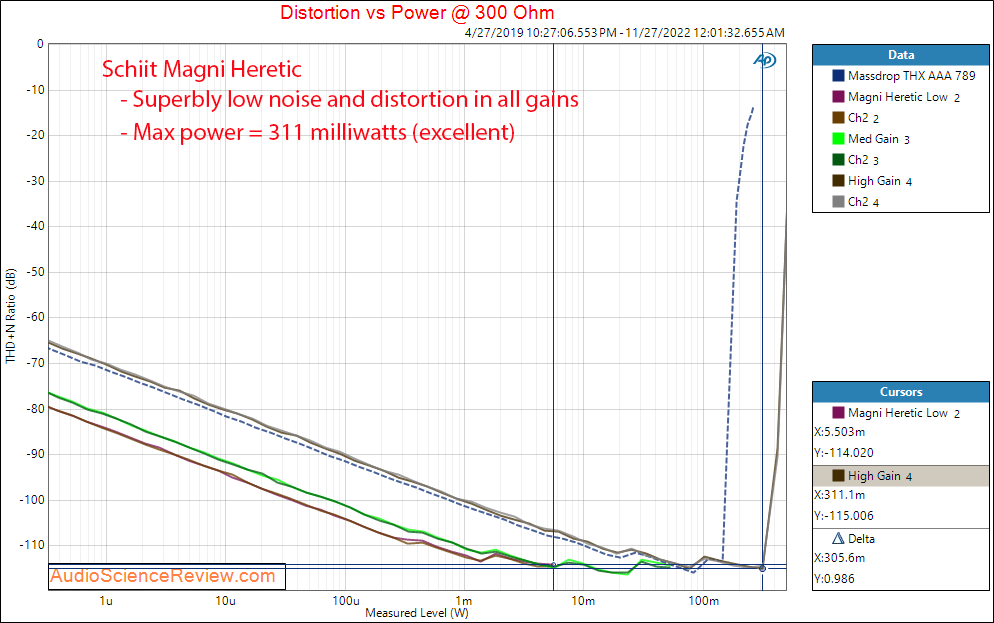Click the 'Max power = 311 milliwatts' annotation
994x623 pixels.
click(x=318, y=132)
